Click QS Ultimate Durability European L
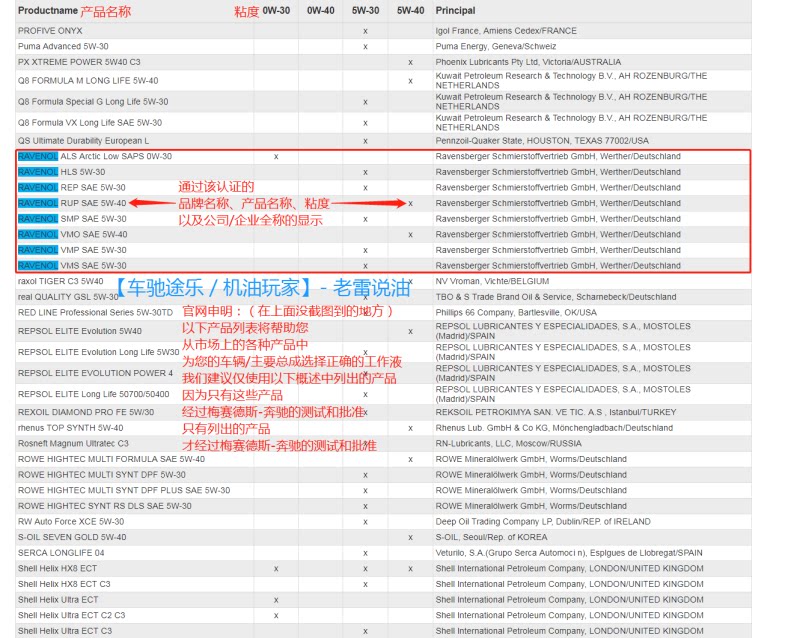The width and height of the screenshot is (800, 638). 83,140
